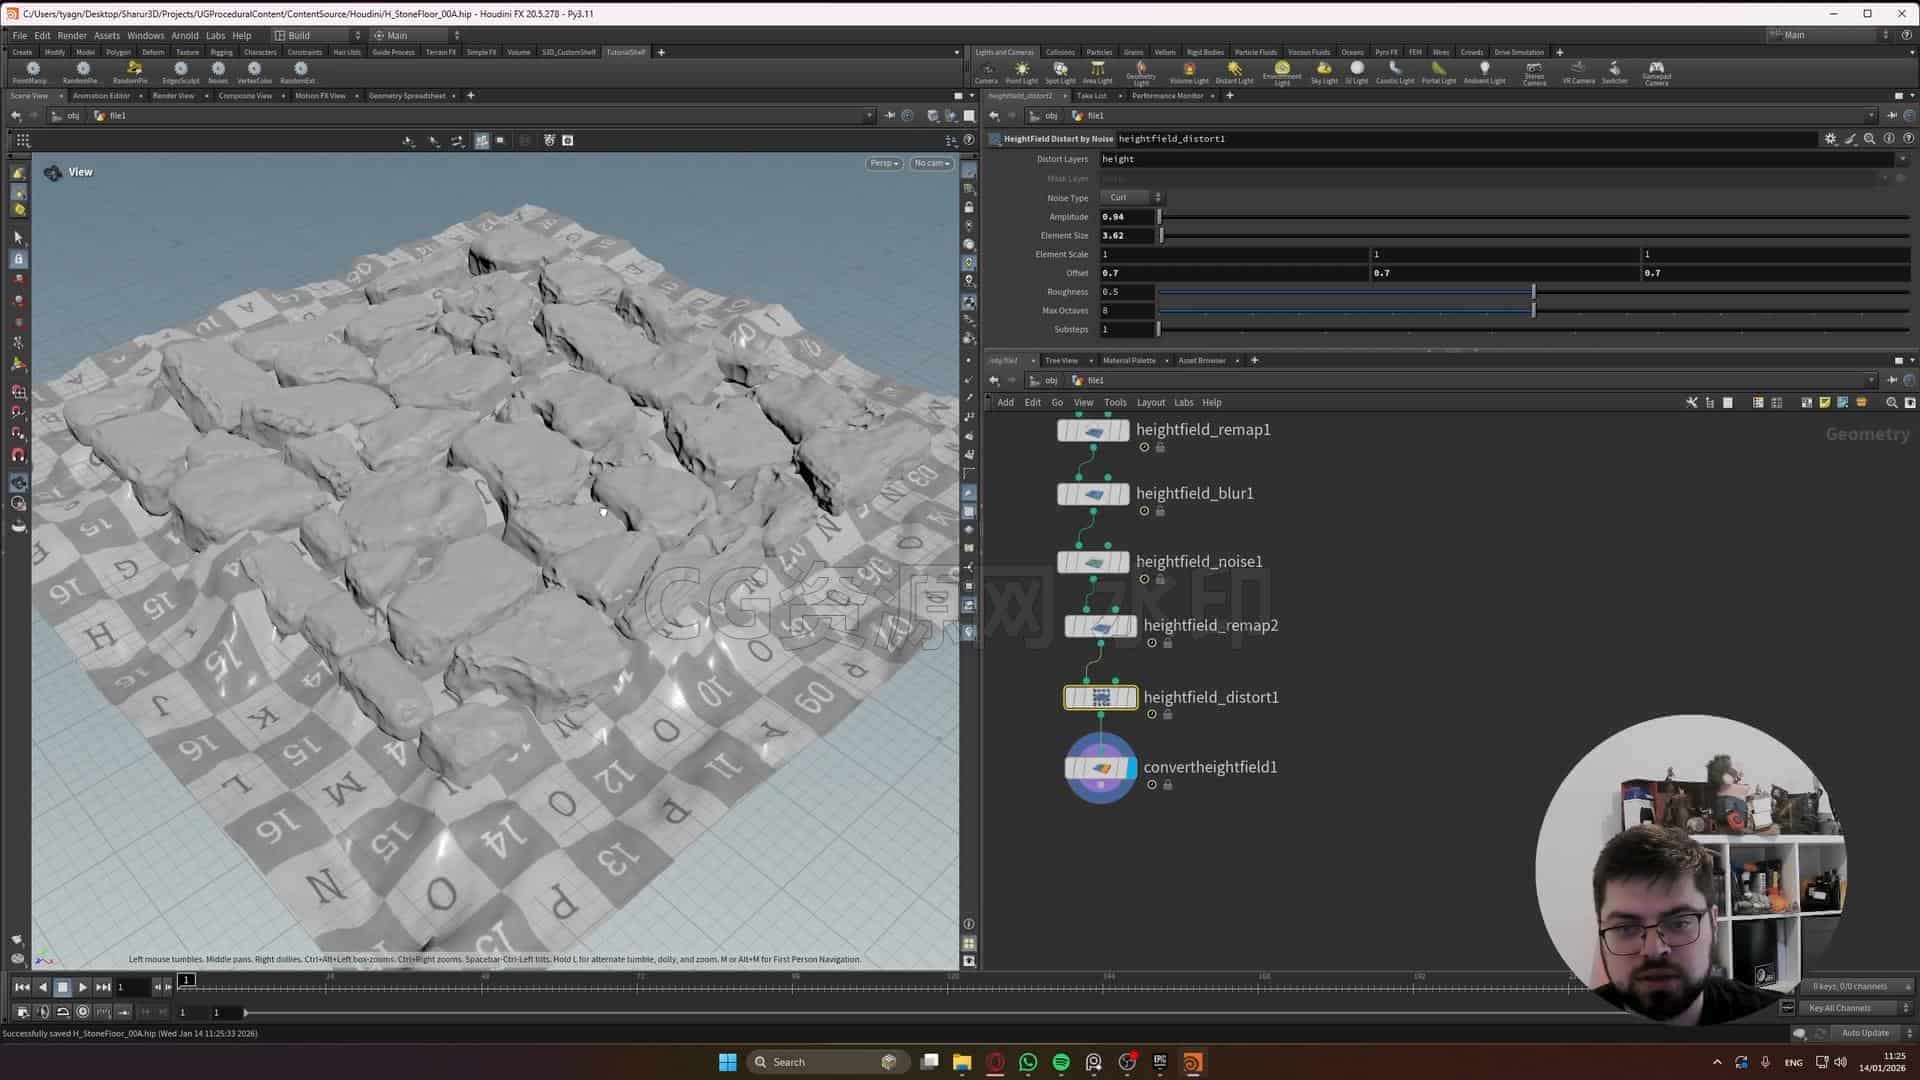Open File Explorer from the taskbar

pyautogui.click(x=962, y=1062)
